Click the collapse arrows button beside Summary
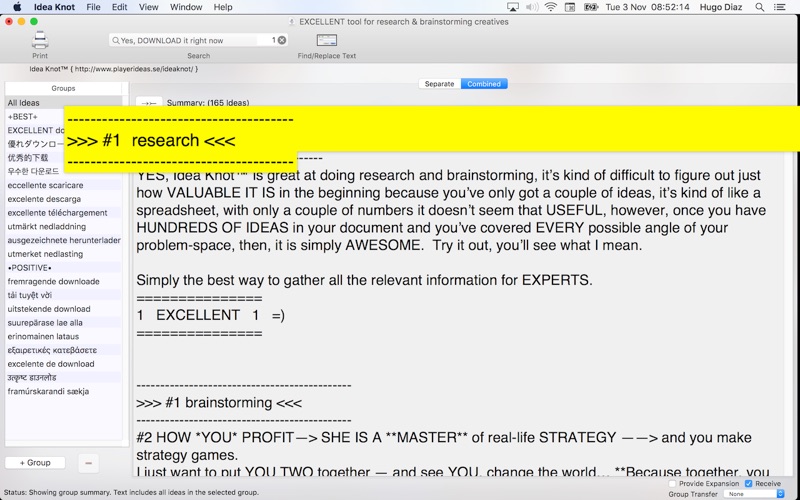 (x=149, y=102)
